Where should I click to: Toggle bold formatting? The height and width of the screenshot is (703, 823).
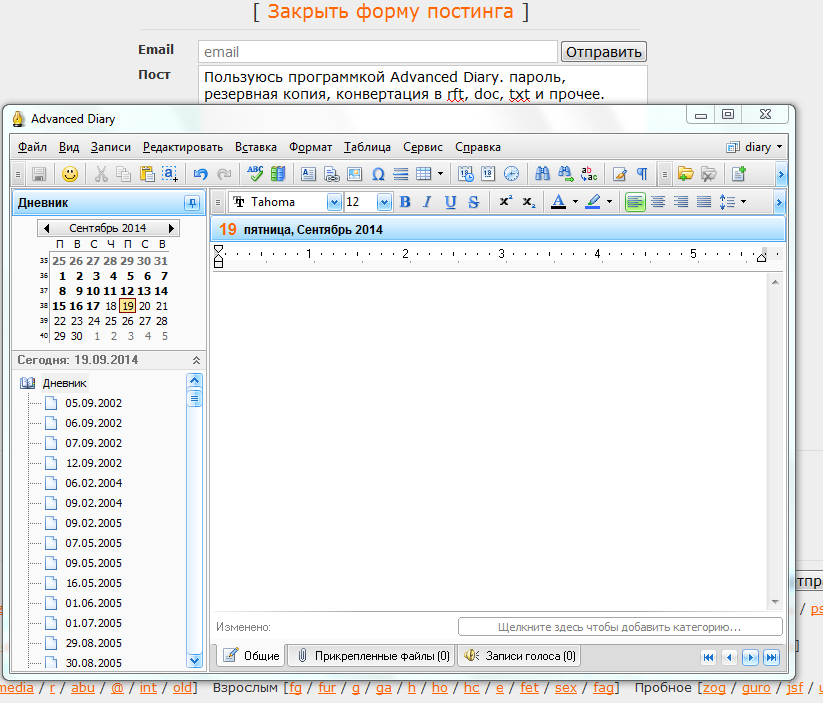pyautogui.click(x=405, y=202)
